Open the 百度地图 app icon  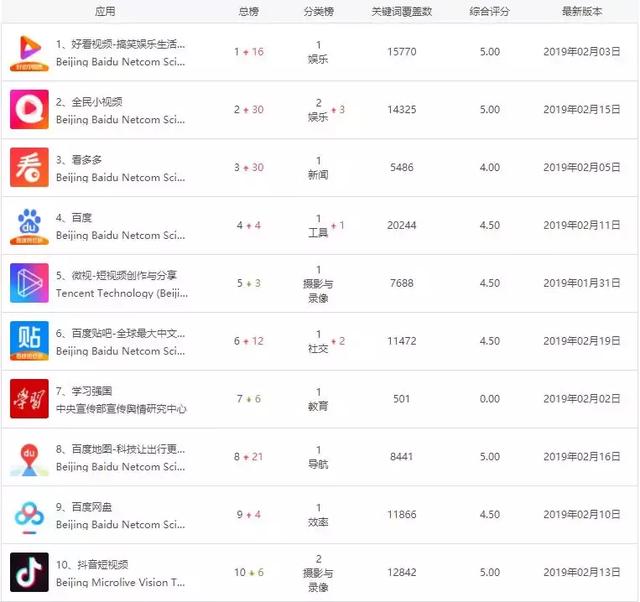29,457
